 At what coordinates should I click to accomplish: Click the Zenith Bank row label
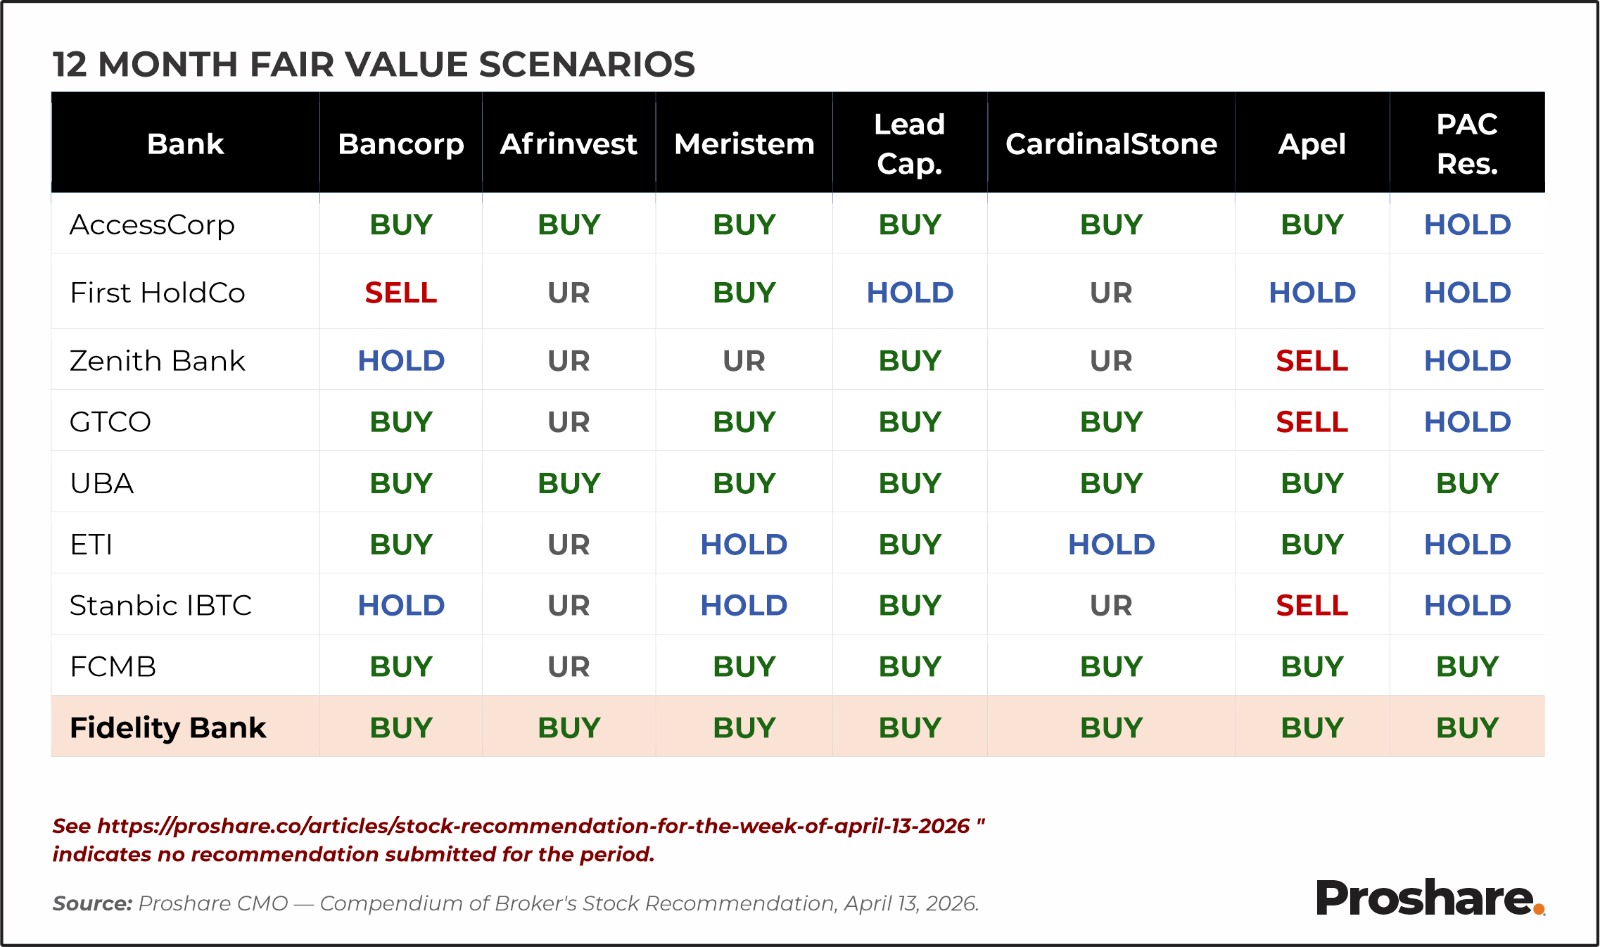point(157,361)
